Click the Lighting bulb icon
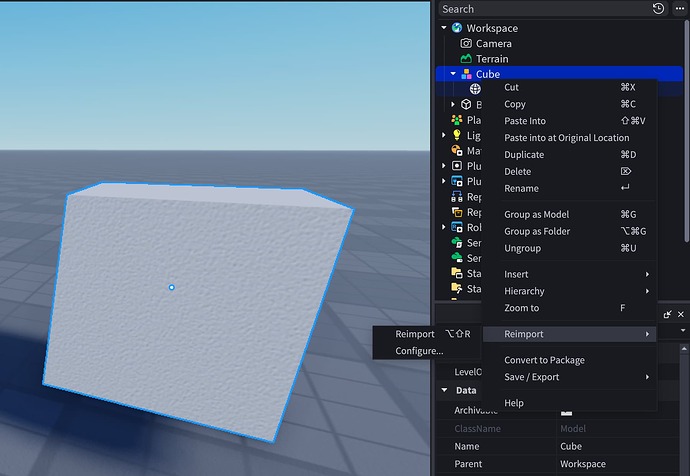Screen dimensions: 690x476 click(457, 135)
